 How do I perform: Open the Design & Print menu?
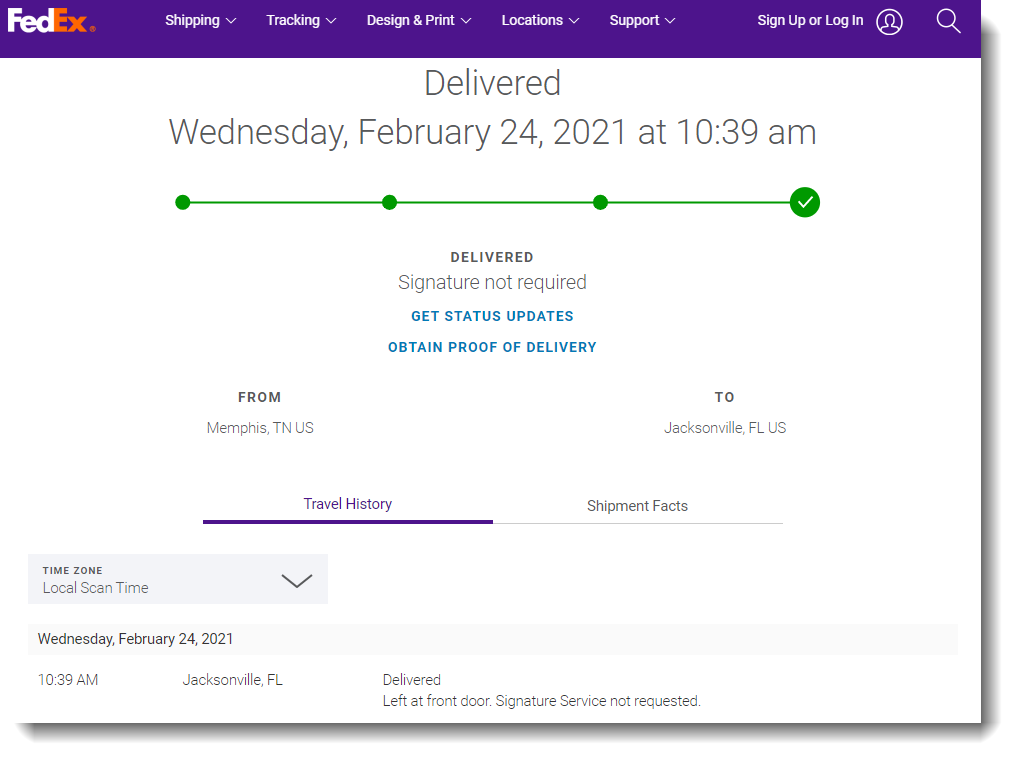418,20
